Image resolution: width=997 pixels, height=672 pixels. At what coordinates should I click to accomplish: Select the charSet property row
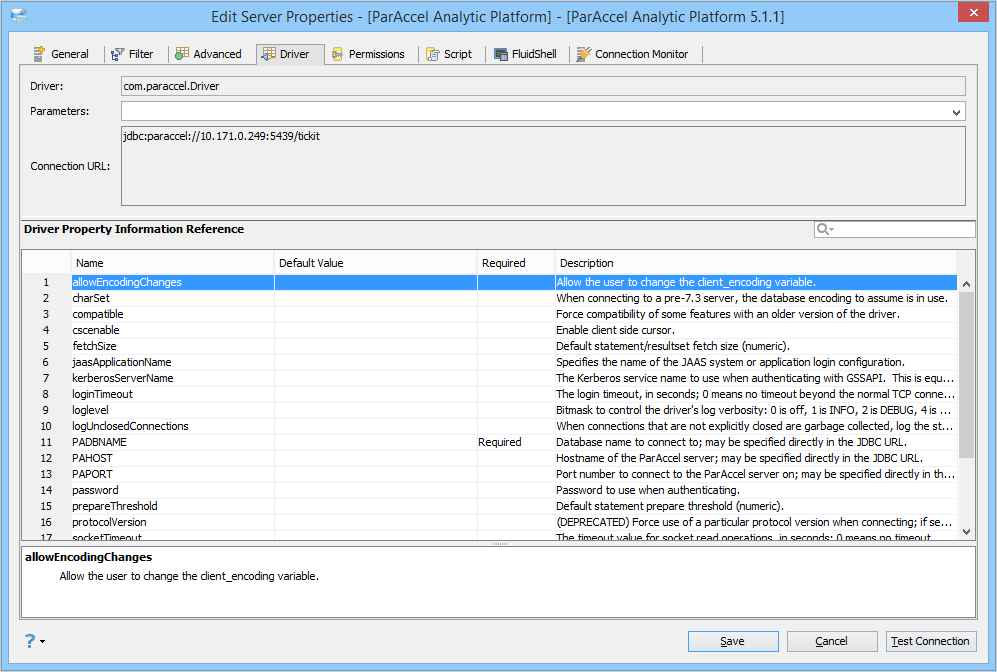(x=490, y=298)
